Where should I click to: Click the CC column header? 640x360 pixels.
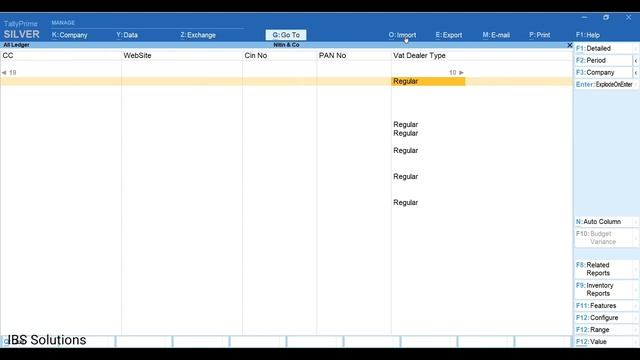point(8,56)
